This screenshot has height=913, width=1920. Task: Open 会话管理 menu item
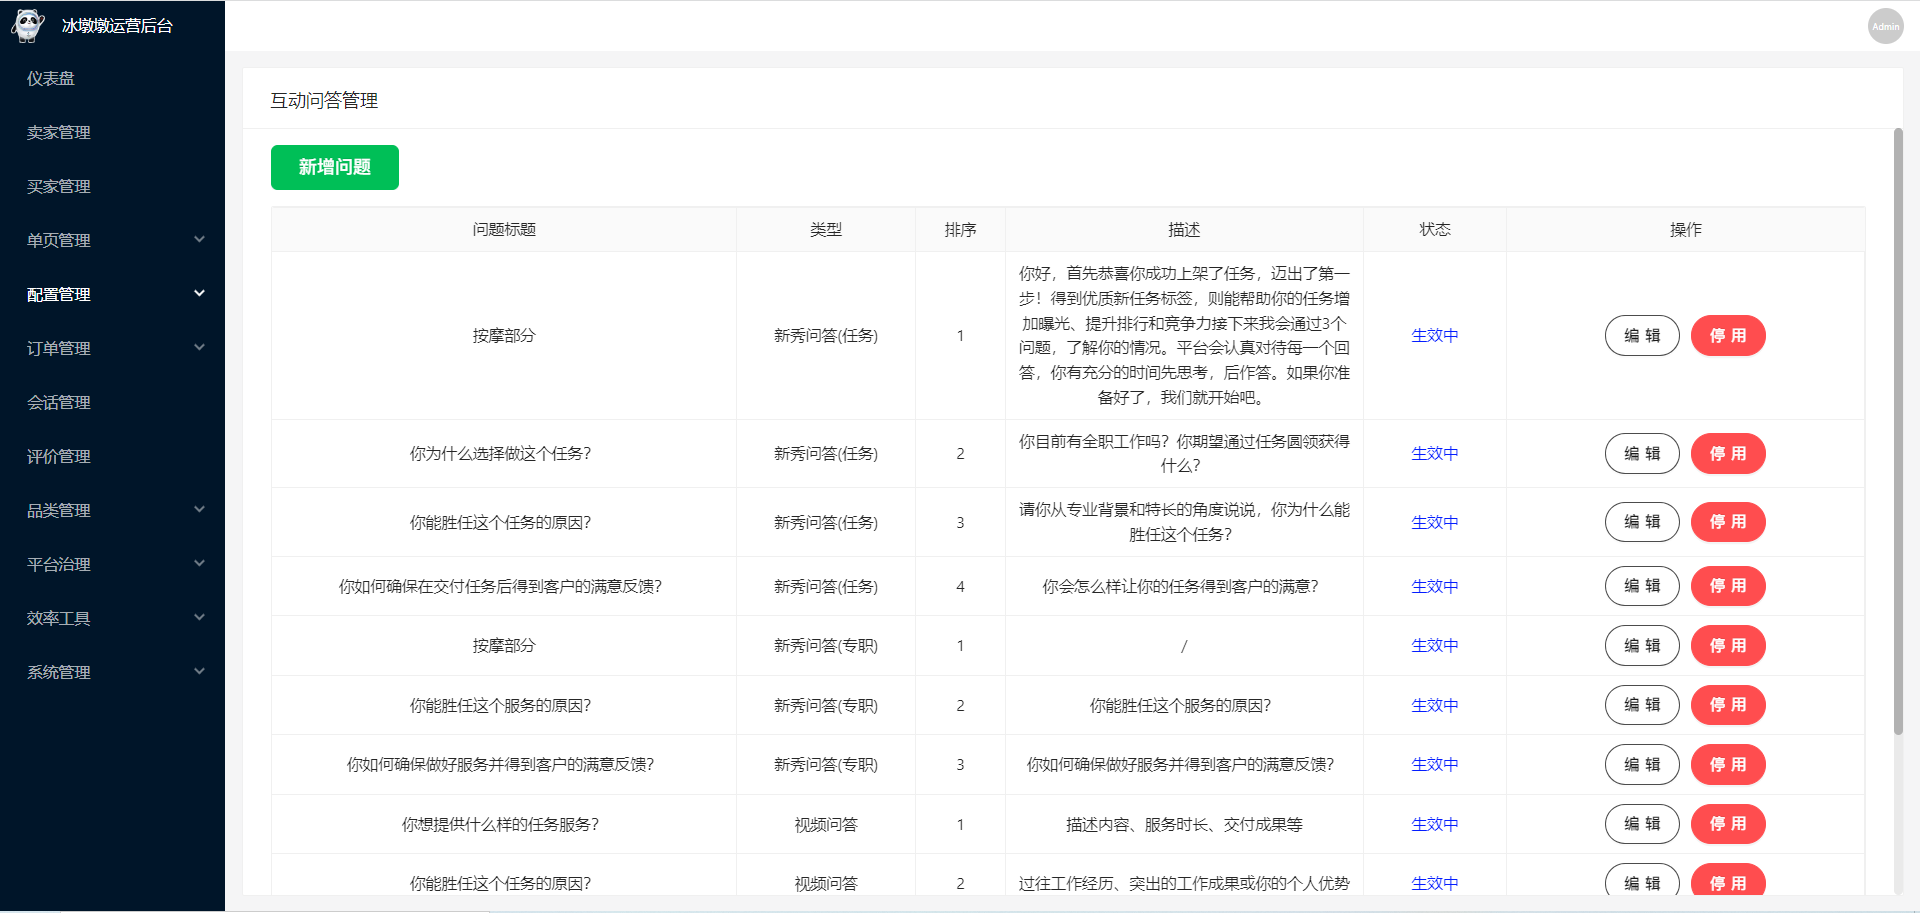click(58, 402)
